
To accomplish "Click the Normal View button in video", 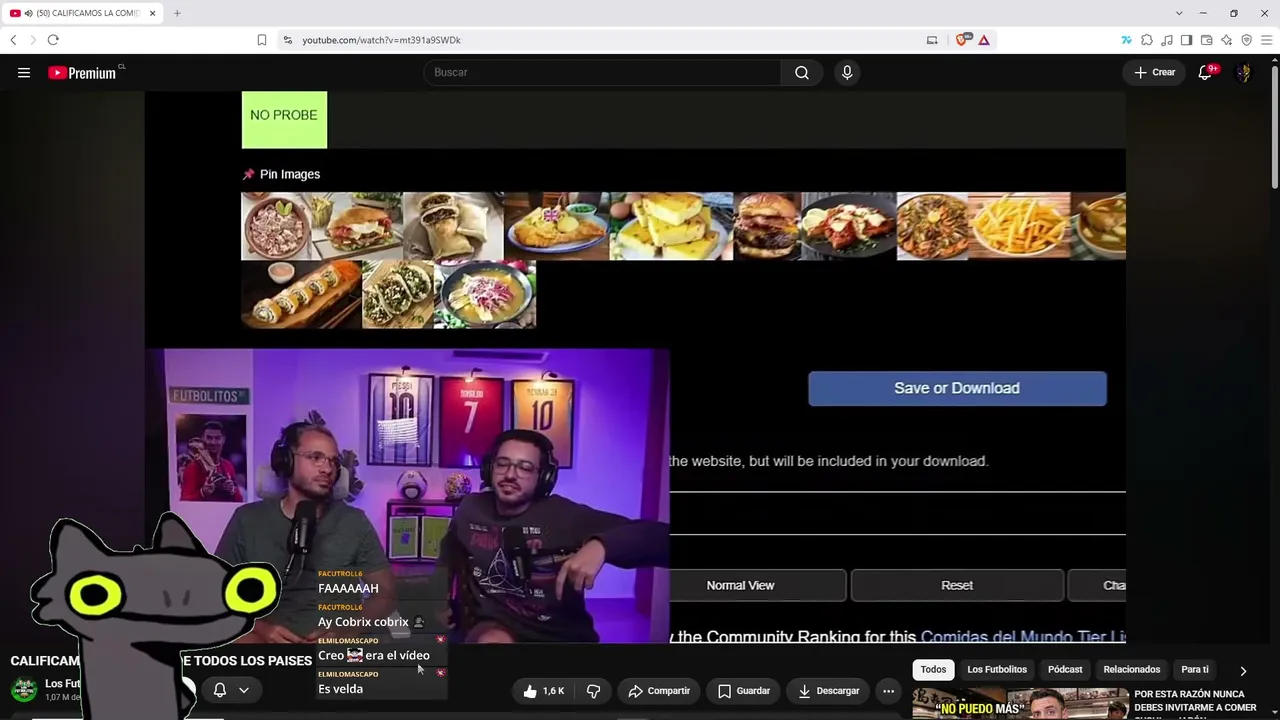I will (x=740, y=585).
